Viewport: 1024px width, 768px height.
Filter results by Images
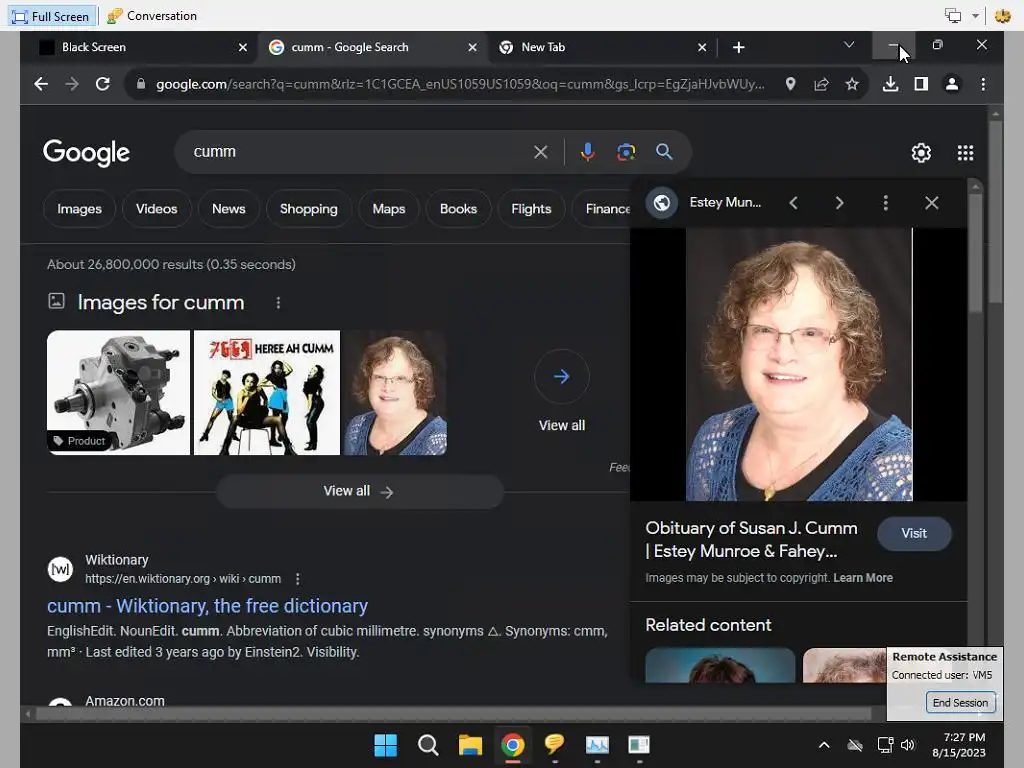[x=79, y=209]
